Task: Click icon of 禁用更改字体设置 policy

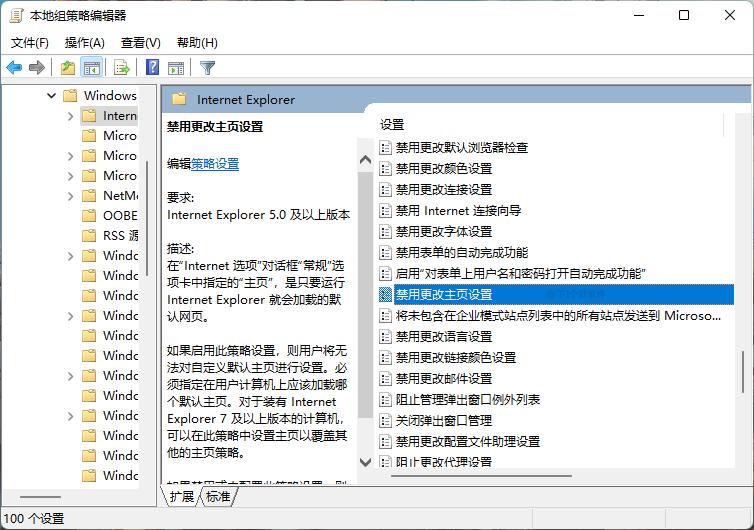Action: tap(385, 231)
